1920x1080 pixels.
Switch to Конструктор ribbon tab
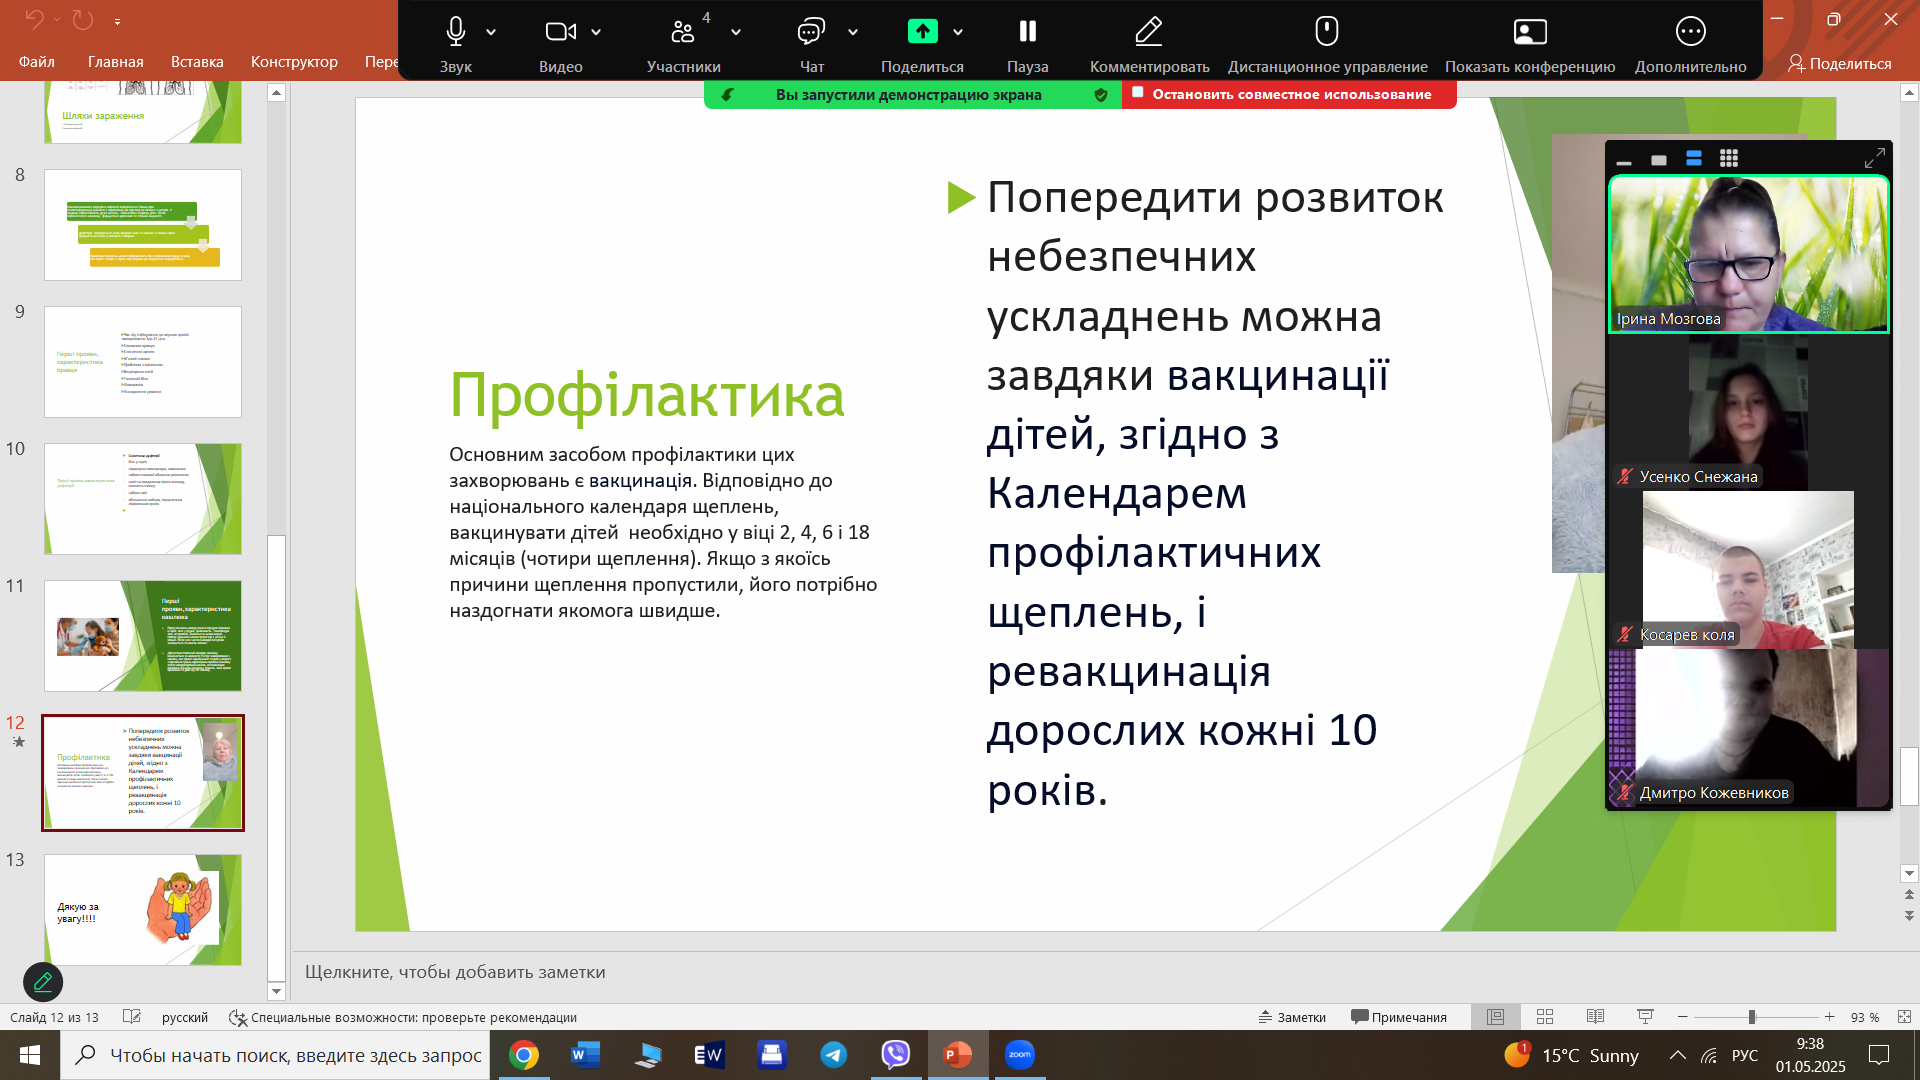click(x=294, y=62)
